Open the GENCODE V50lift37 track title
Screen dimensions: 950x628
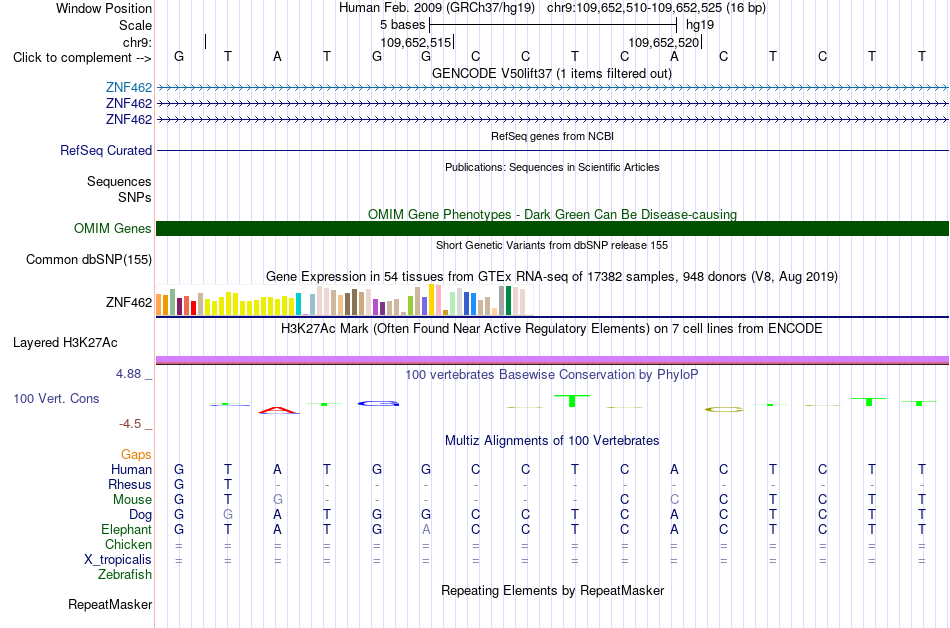pos(552,73)
